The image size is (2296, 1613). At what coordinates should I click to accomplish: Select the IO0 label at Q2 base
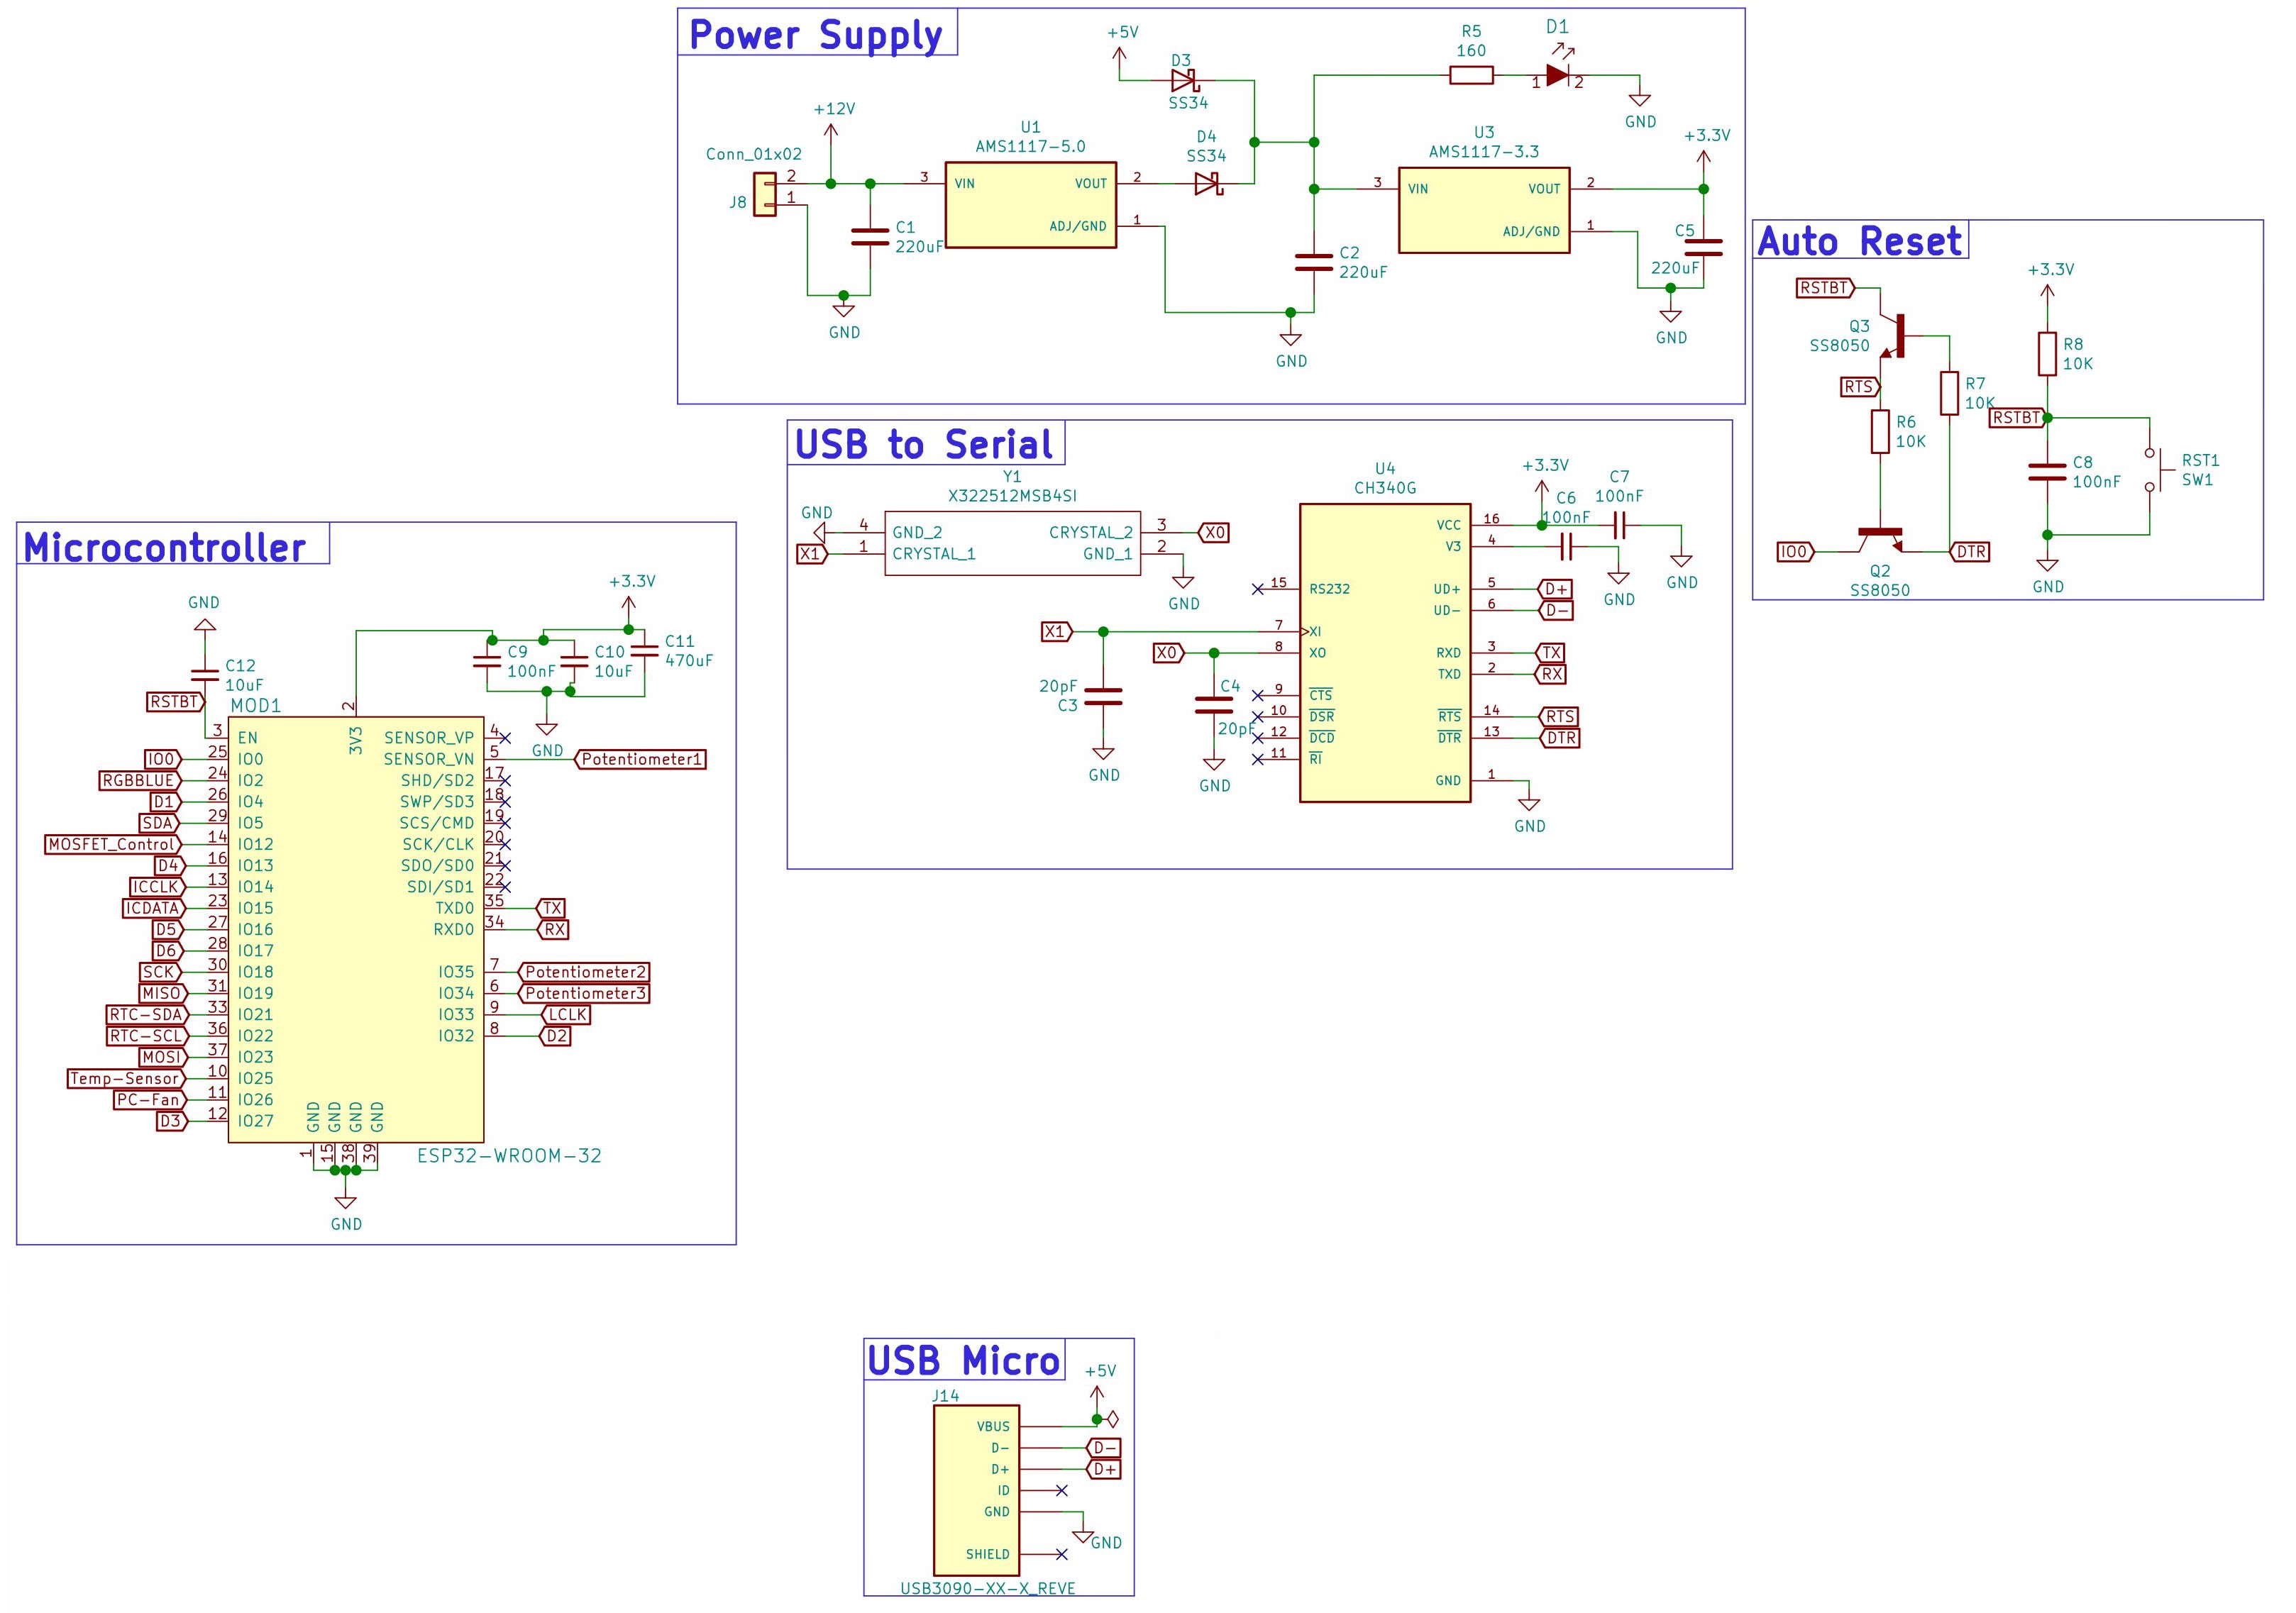[1796, 552]
